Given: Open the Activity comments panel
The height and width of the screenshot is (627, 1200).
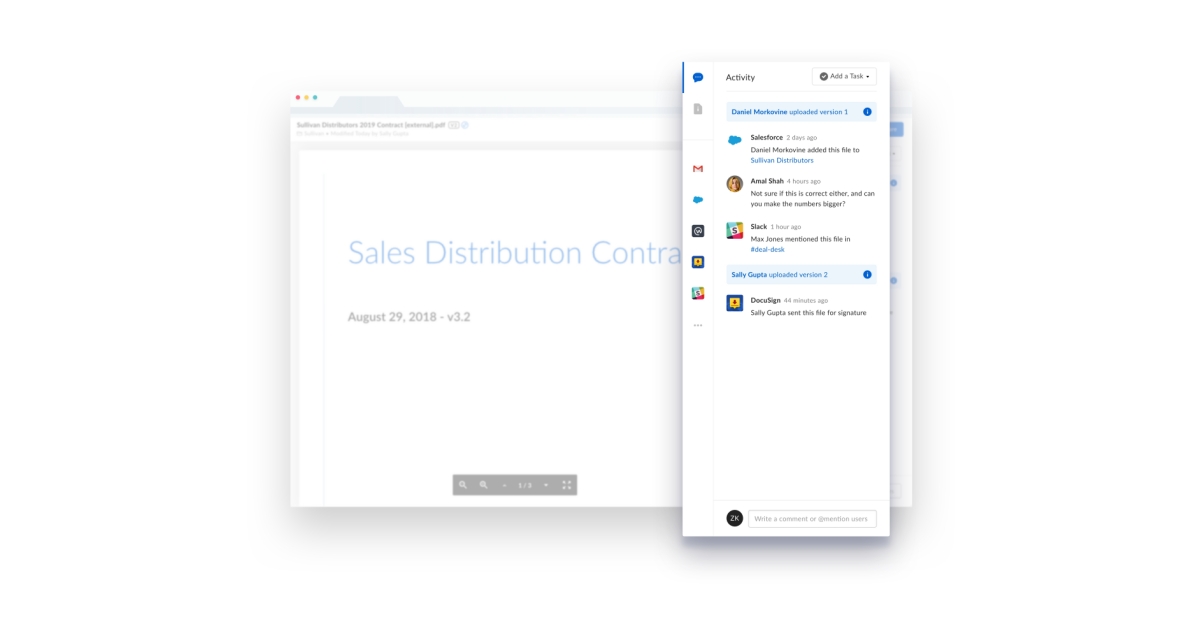Looking at the screenshot, I should 698,77.
